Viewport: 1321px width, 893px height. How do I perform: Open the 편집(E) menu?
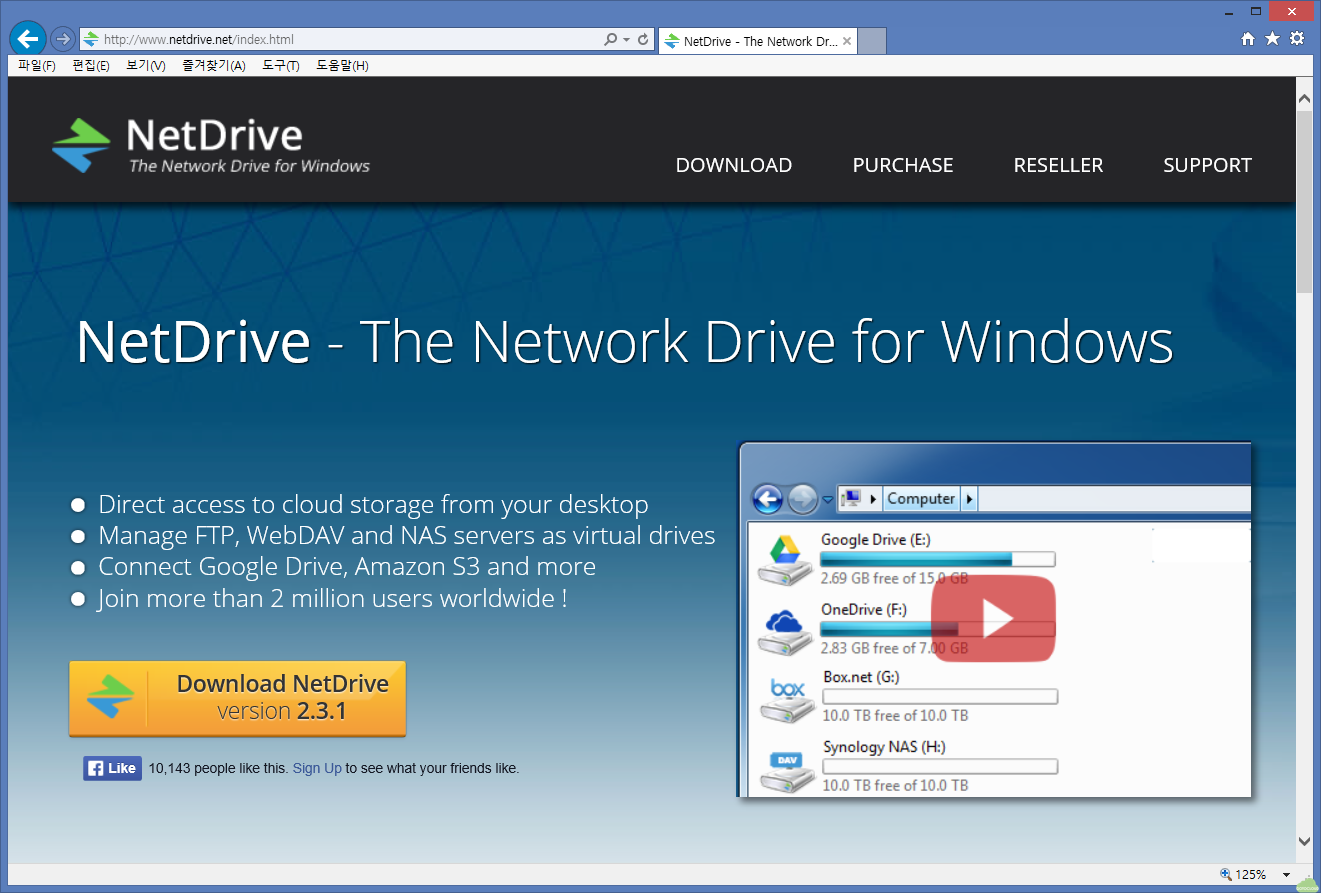click(91, 66)
